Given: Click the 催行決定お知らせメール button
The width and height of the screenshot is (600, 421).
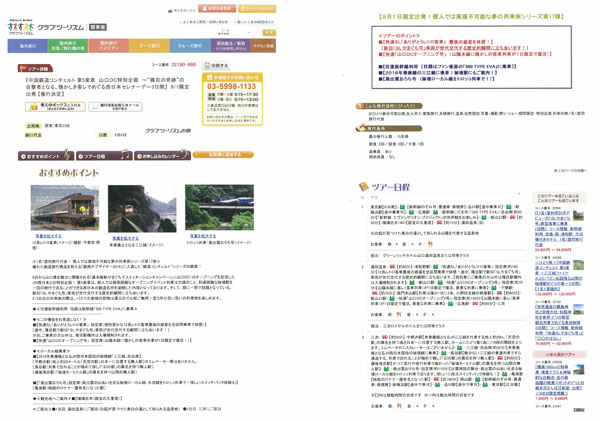Looking at the screenshot, I should pyautogui.click(x=116, y=107).
